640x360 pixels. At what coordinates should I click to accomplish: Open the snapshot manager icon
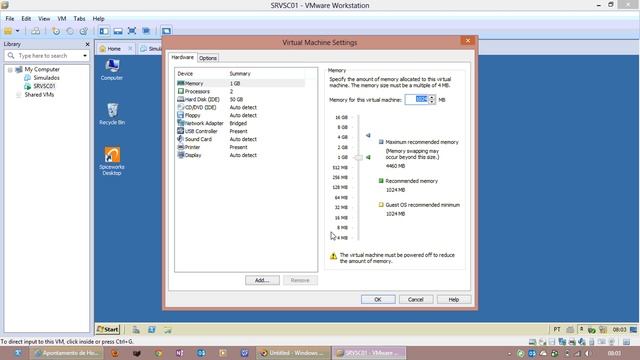(x=84, y=31)
